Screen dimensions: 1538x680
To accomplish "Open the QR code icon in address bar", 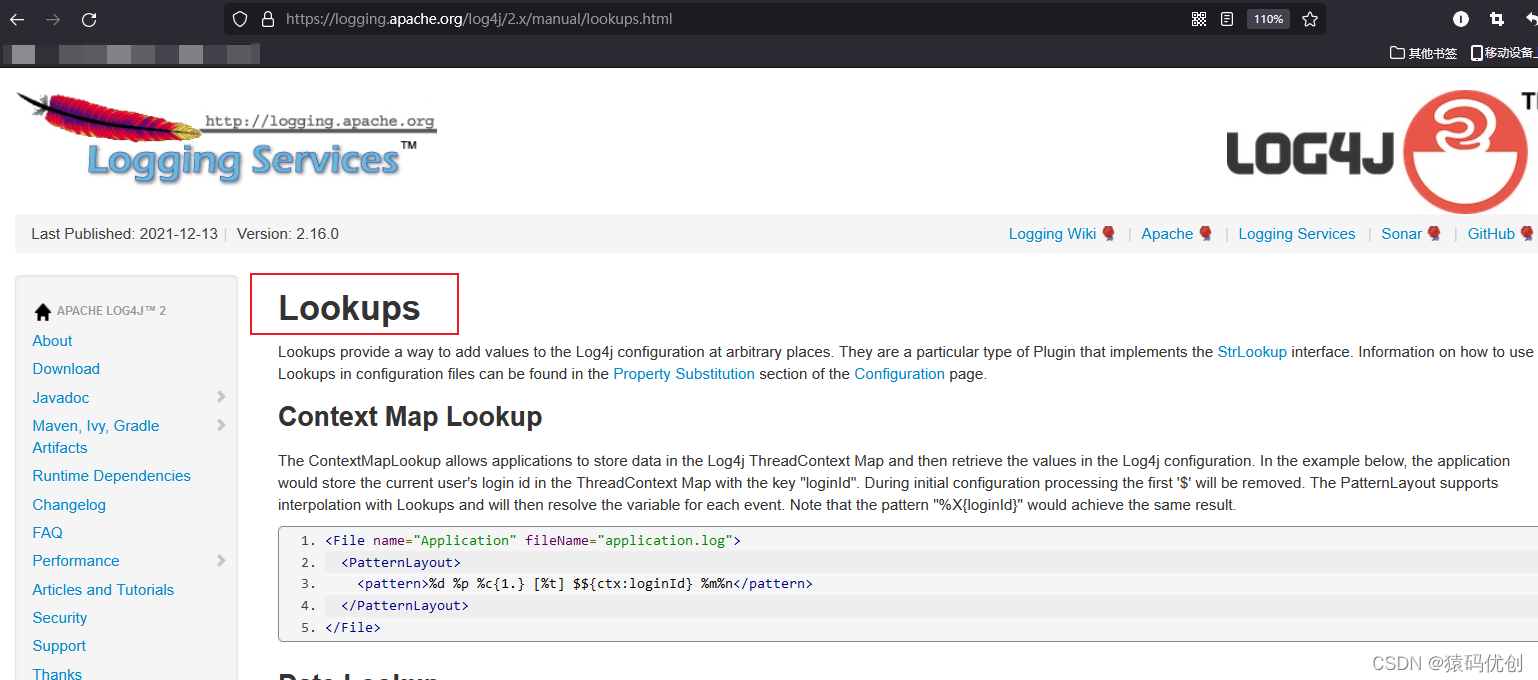I will click(x=1199, y=19).
